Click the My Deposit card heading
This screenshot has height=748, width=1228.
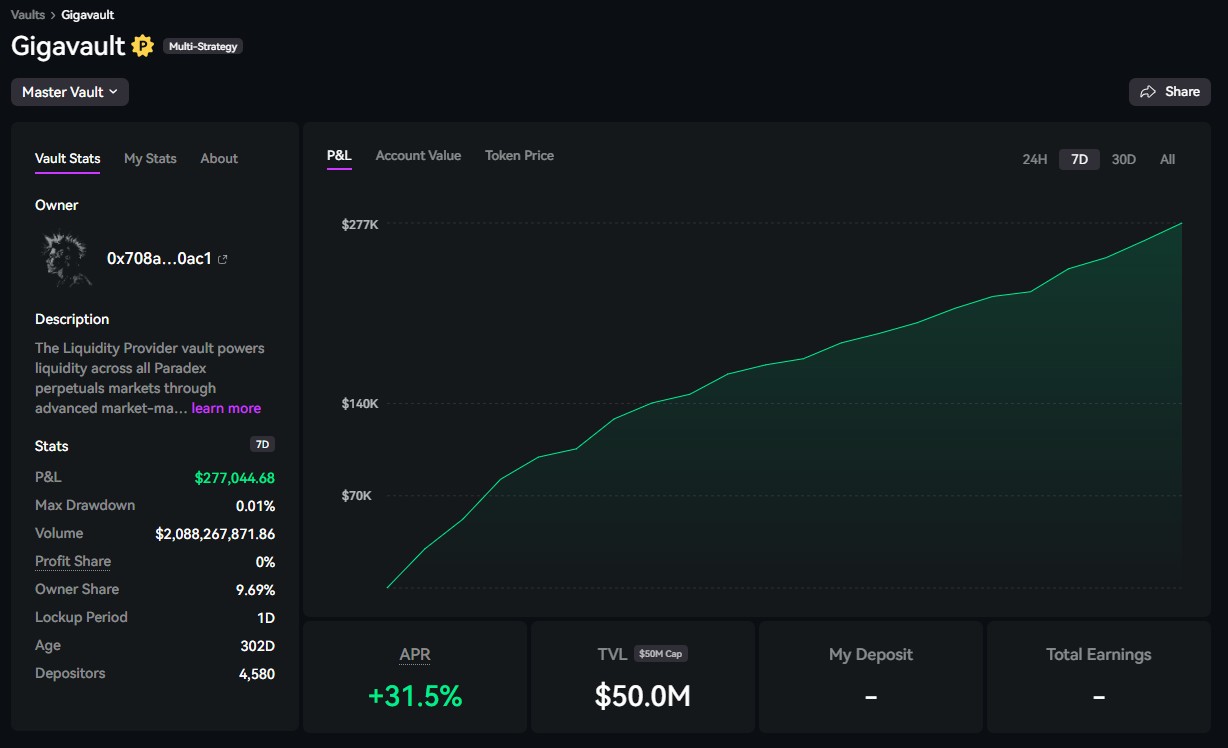pos(871,654)
